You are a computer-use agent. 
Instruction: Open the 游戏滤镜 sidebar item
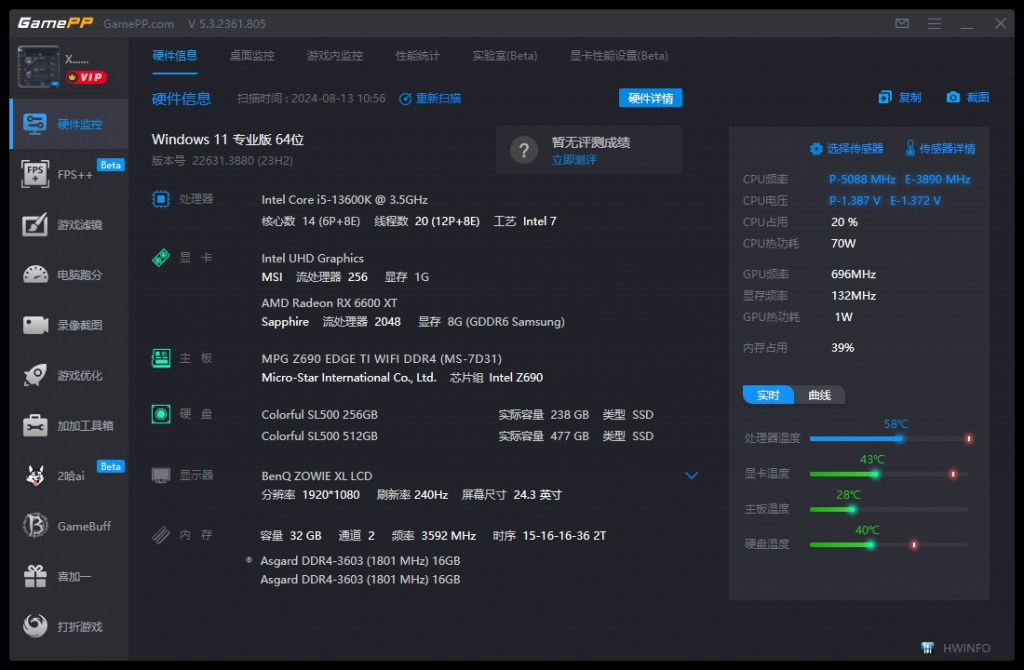point(69,225)
